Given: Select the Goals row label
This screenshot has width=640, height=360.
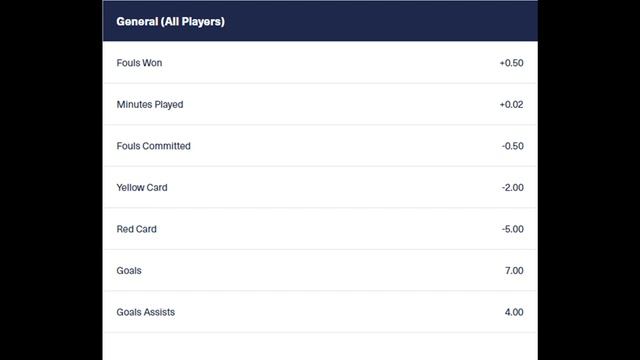Looking at the screenshot, I should coord(129,271).
